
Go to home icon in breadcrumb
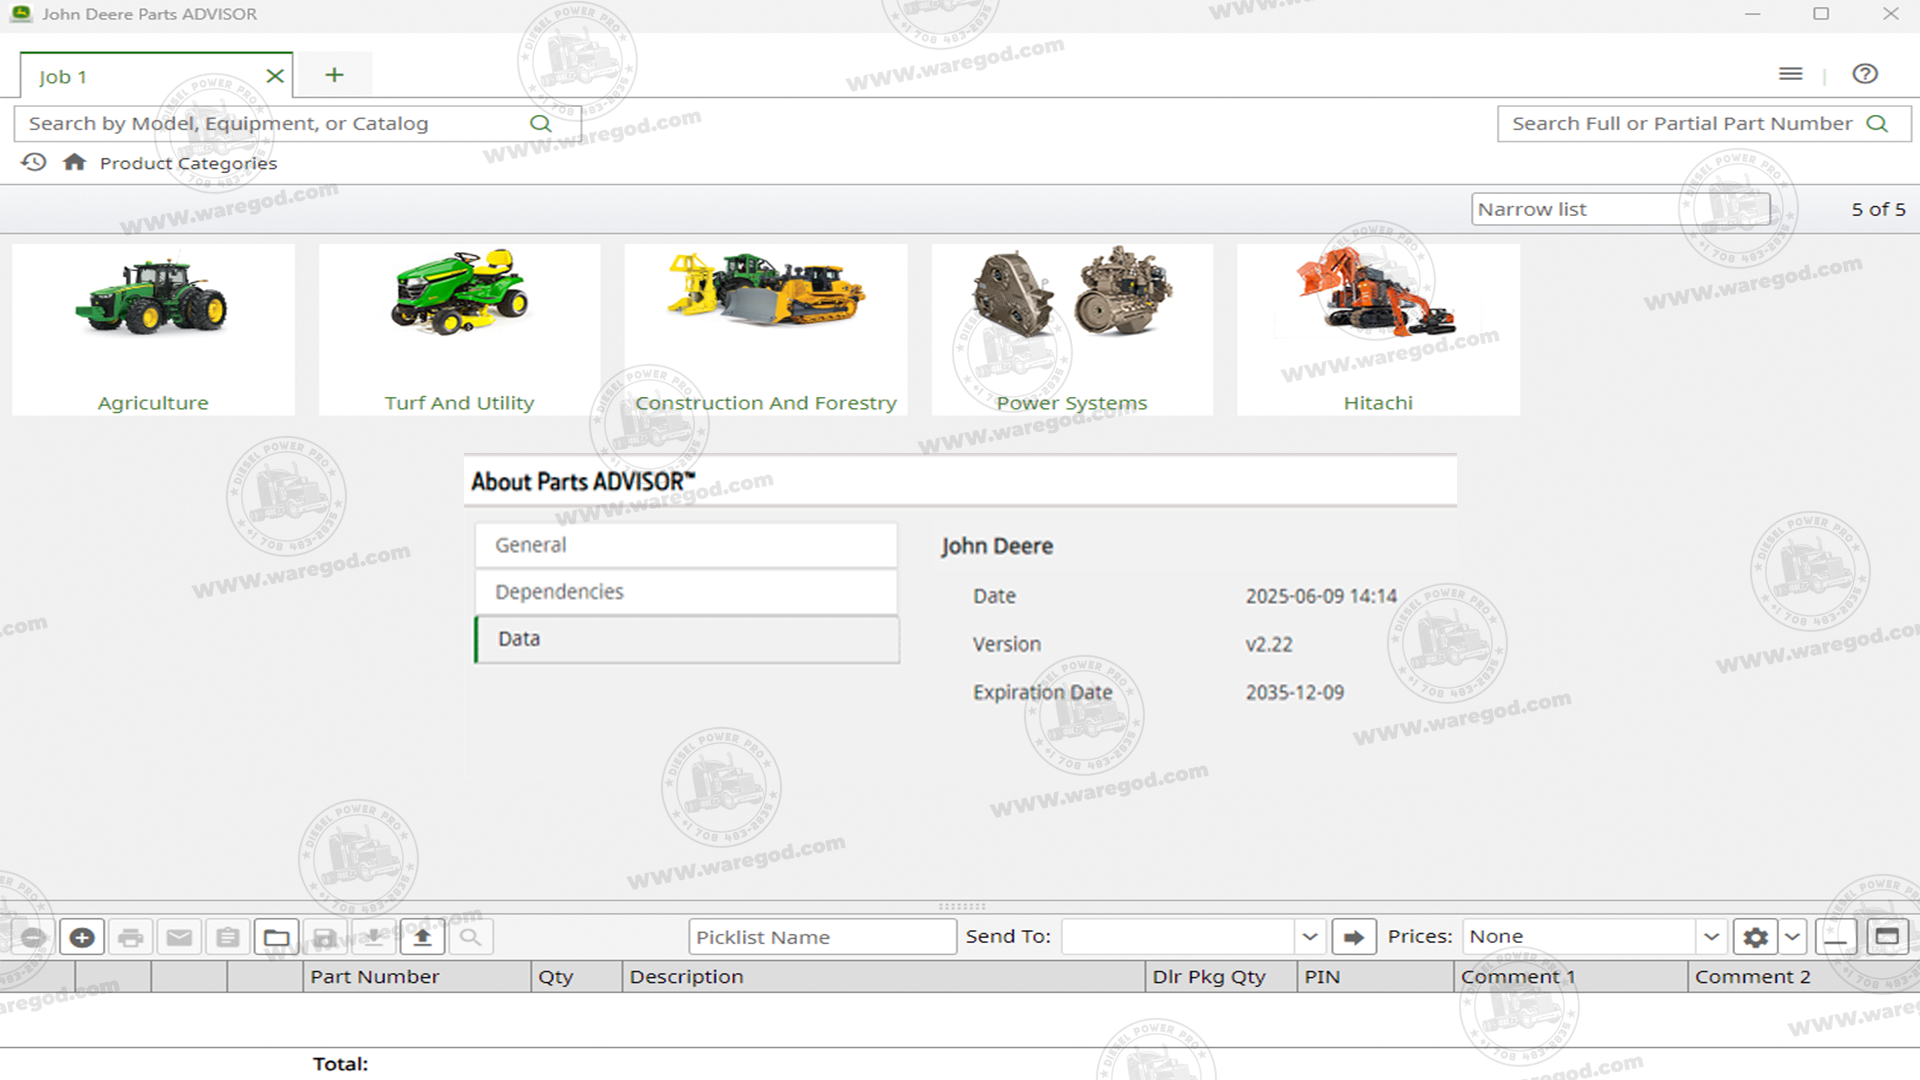[x=74, y=162]
